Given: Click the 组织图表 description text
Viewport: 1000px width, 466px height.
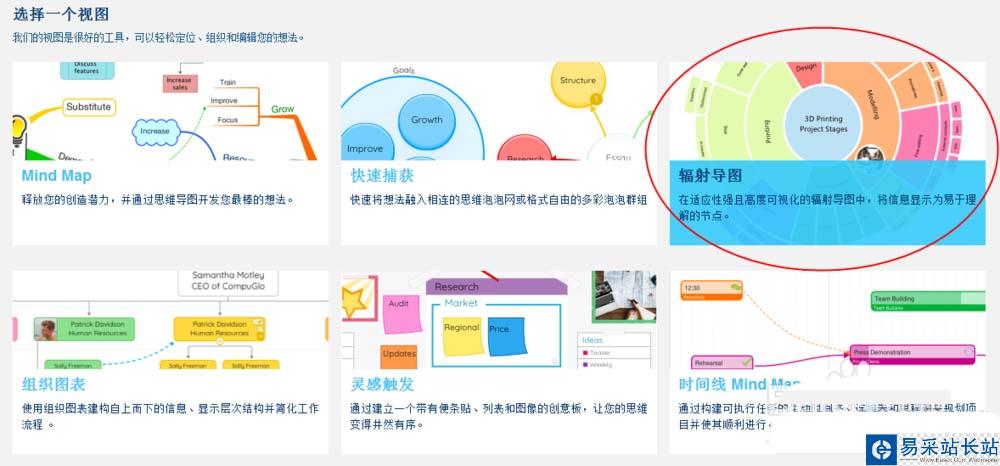Looking at the screenshot, I should [170, 416].
